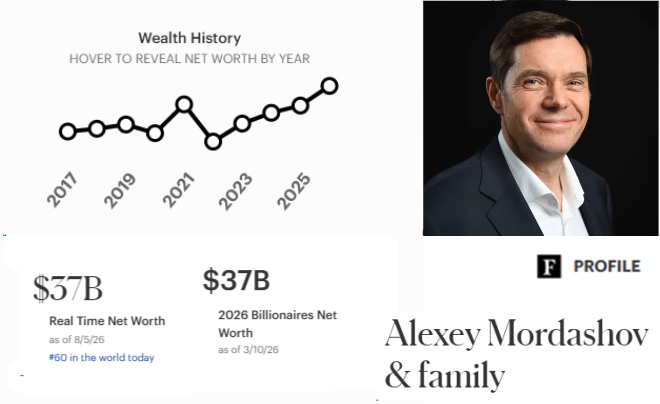Screen dimensions: 660x404
Task: Select the 2023 wealth data point
Action: click(x=242, y=124)
